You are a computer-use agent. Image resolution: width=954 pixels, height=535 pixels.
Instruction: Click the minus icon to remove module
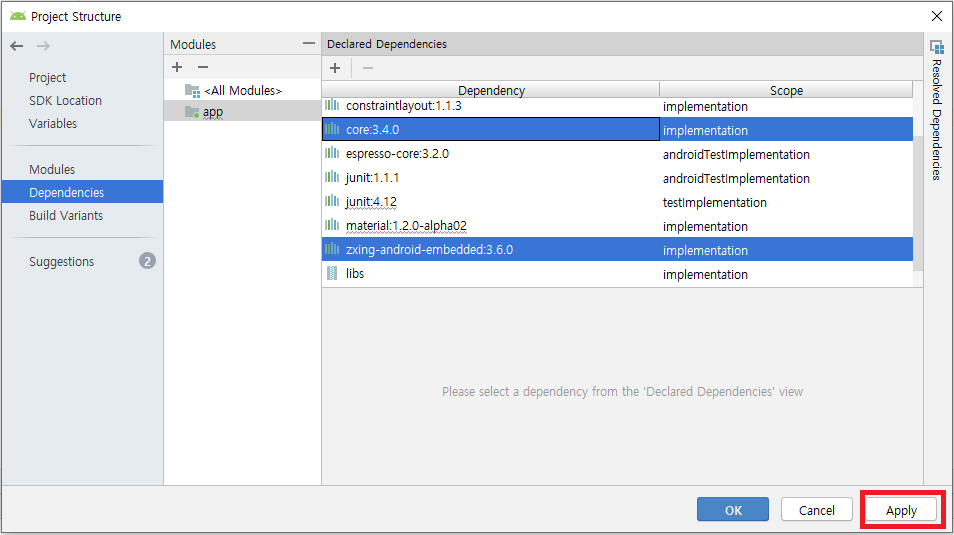[203, 67]
